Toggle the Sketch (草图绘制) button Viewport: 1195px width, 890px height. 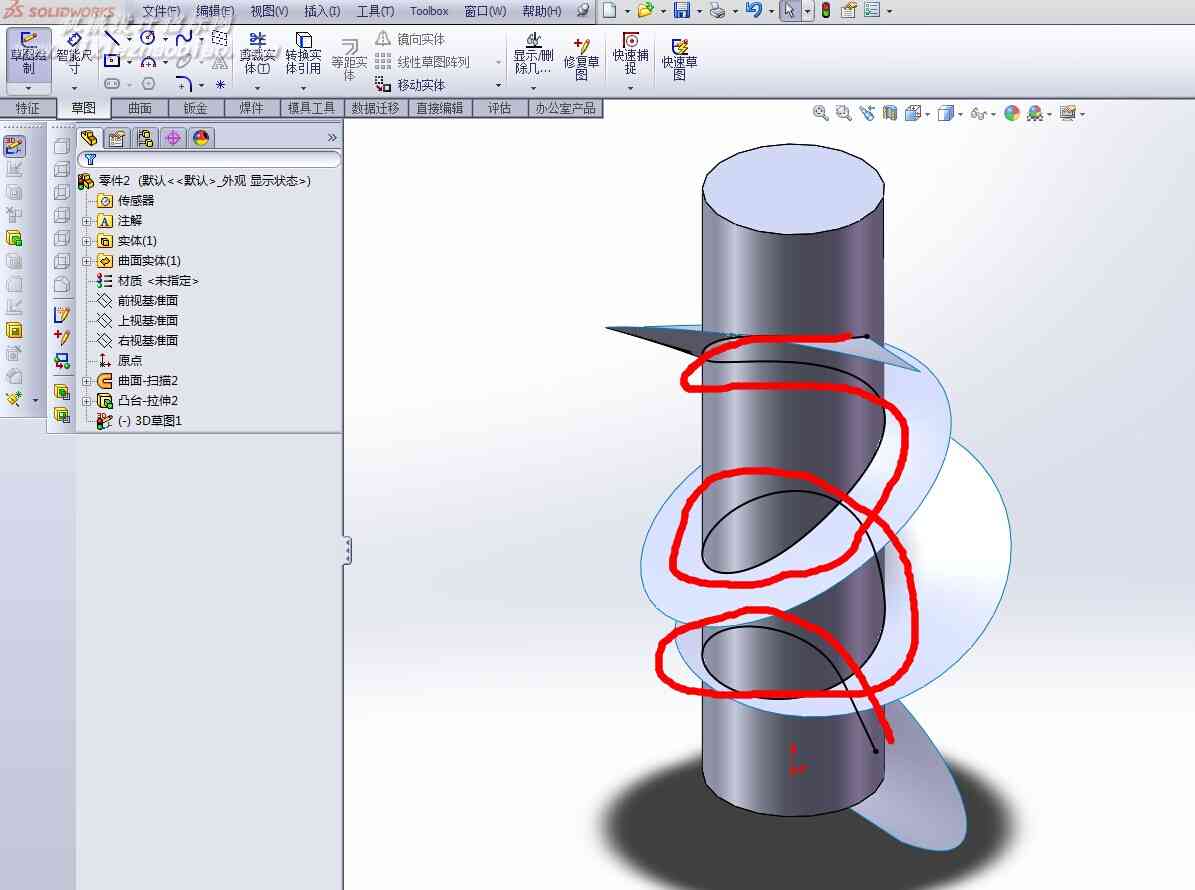coord(28,53)
